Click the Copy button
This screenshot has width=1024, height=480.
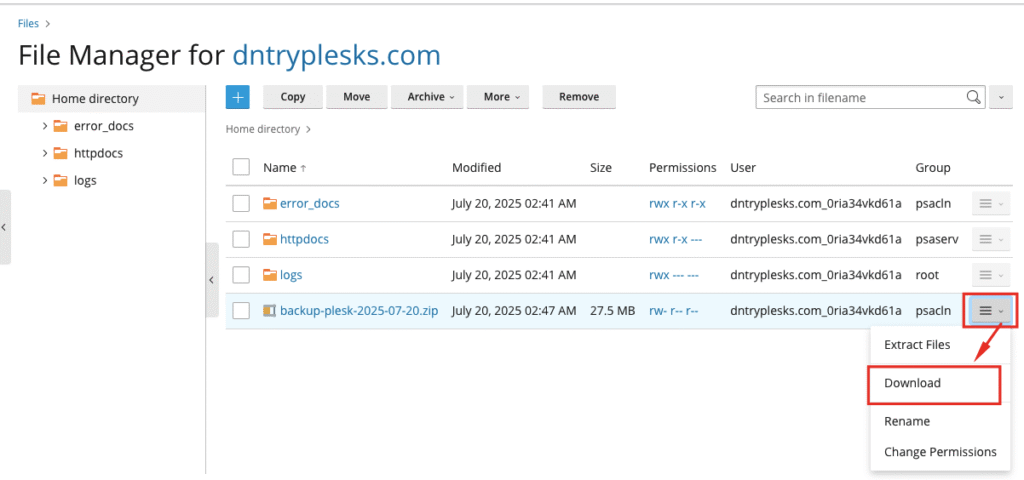click(x=293, y=97)
